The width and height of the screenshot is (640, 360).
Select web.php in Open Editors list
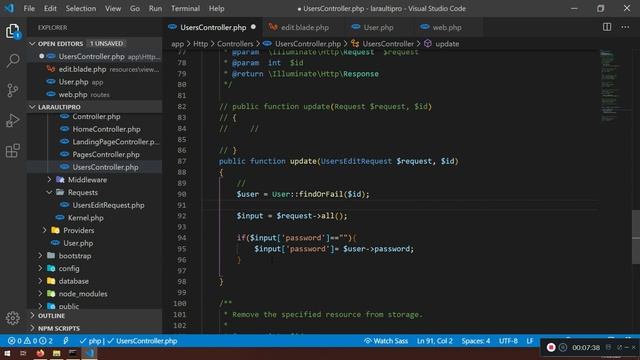[95, 94]
